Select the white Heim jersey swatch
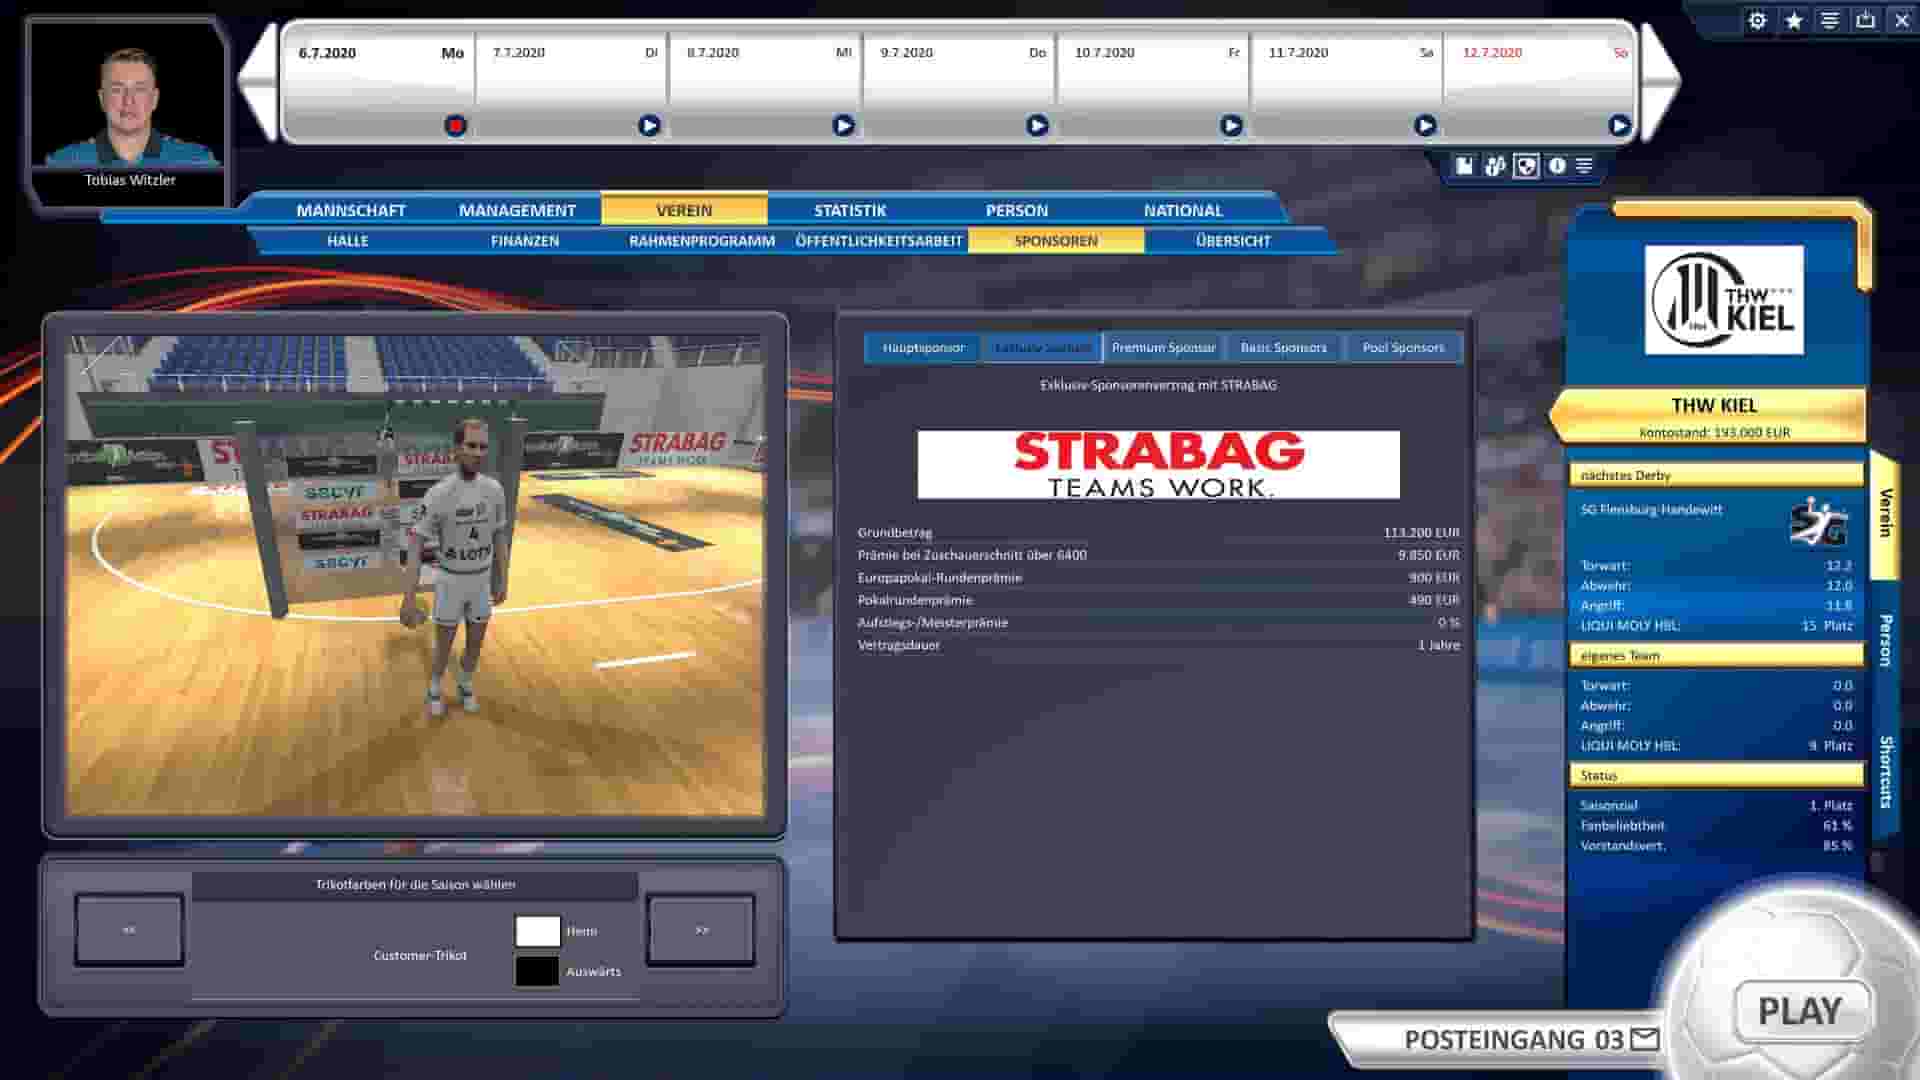This screenshot has height=1080, width=1920. point(536,930)
